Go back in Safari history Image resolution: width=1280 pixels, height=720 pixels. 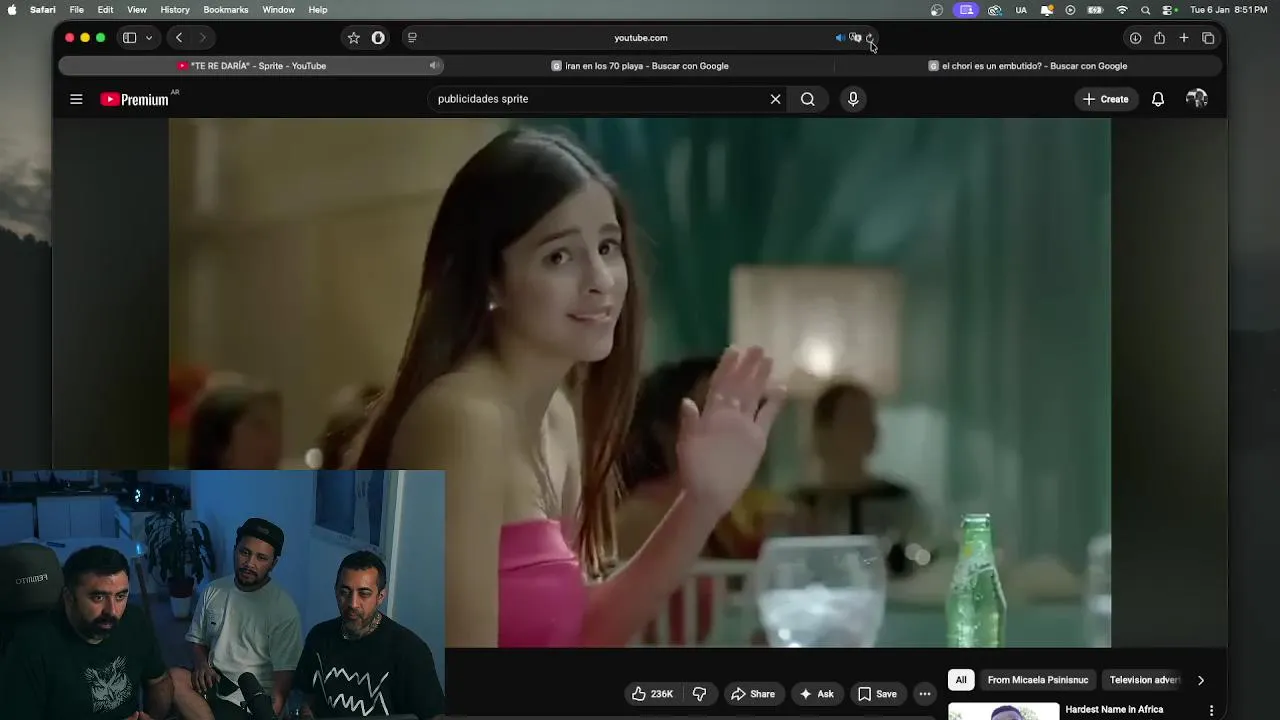tap(179, 38)
